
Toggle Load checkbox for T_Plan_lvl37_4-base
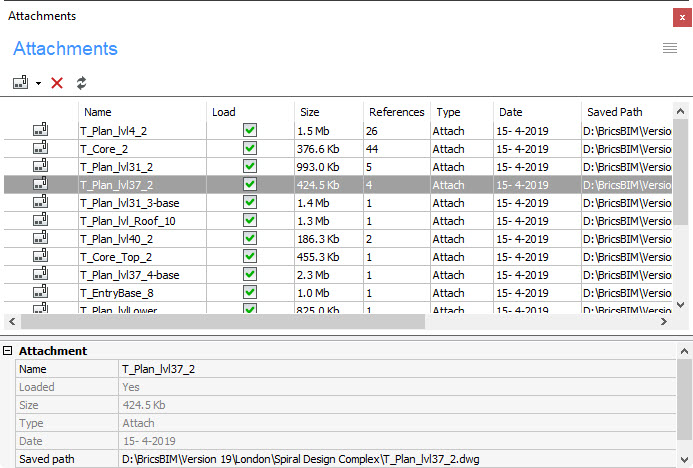tap(250, 274)
